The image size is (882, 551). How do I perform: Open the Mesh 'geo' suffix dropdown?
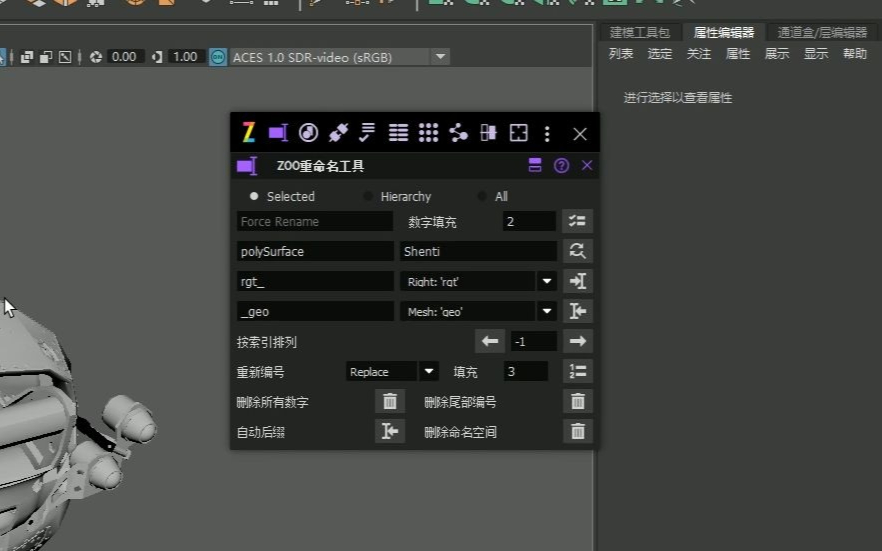click(547, 311)
